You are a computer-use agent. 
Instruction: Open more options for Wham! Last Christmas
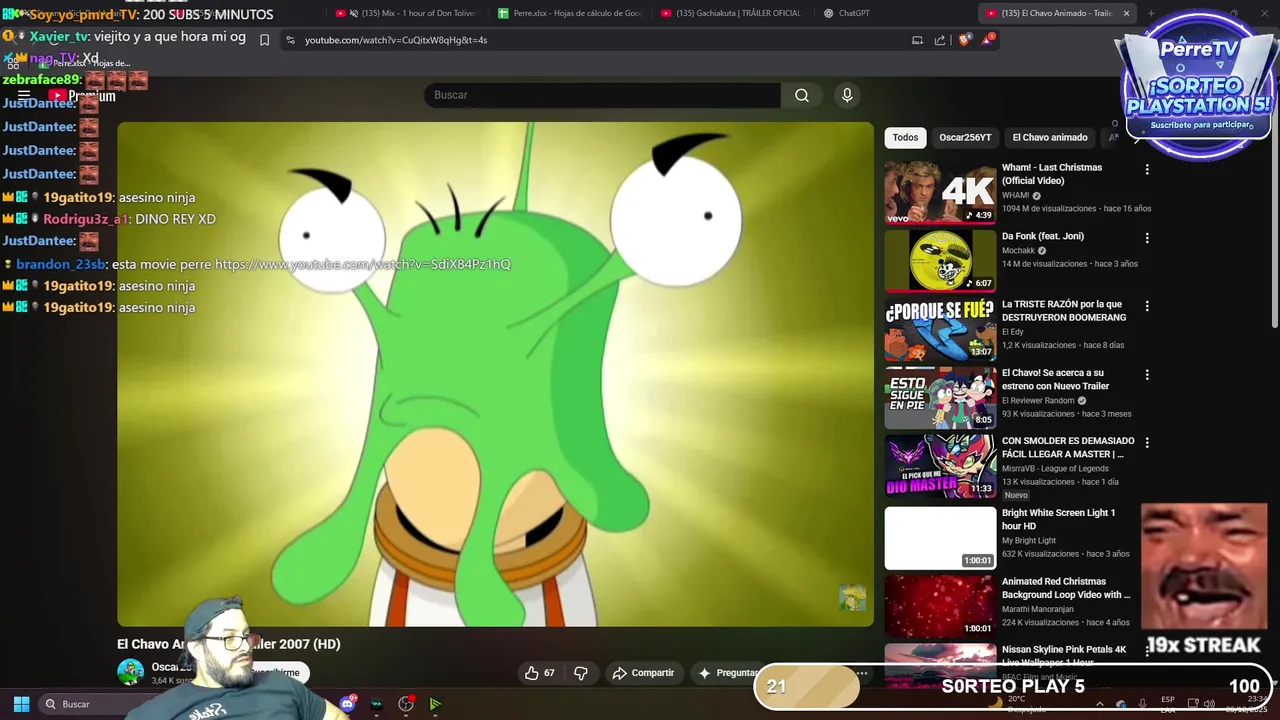(1147, 170)
